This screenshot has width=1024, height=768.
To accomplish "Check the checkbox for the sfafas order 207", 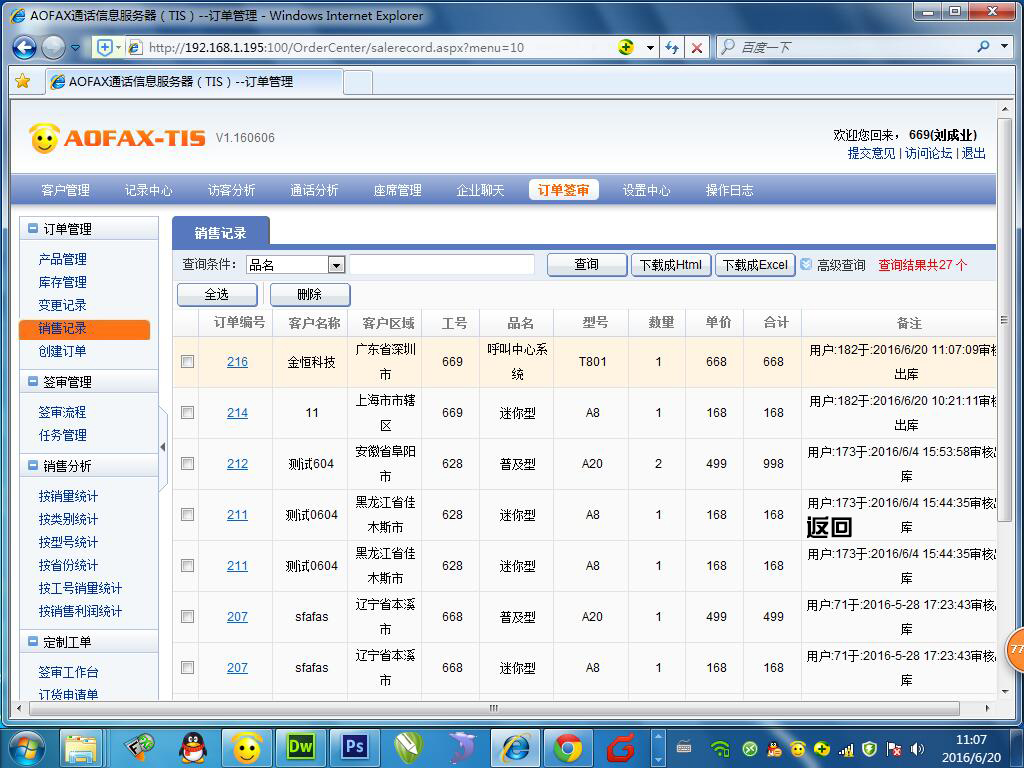I will point(187,617).
